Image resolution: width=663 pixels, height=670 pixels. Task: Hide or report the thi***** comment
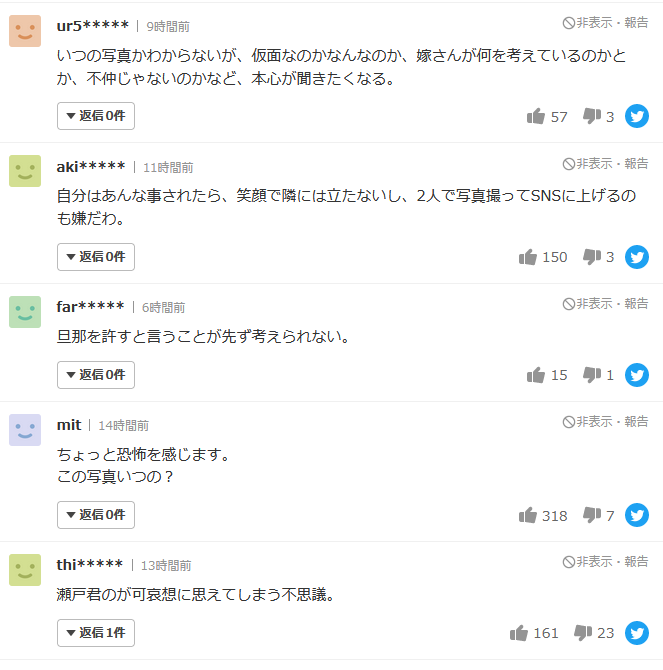pyautogui.click(x=606, y=561)
